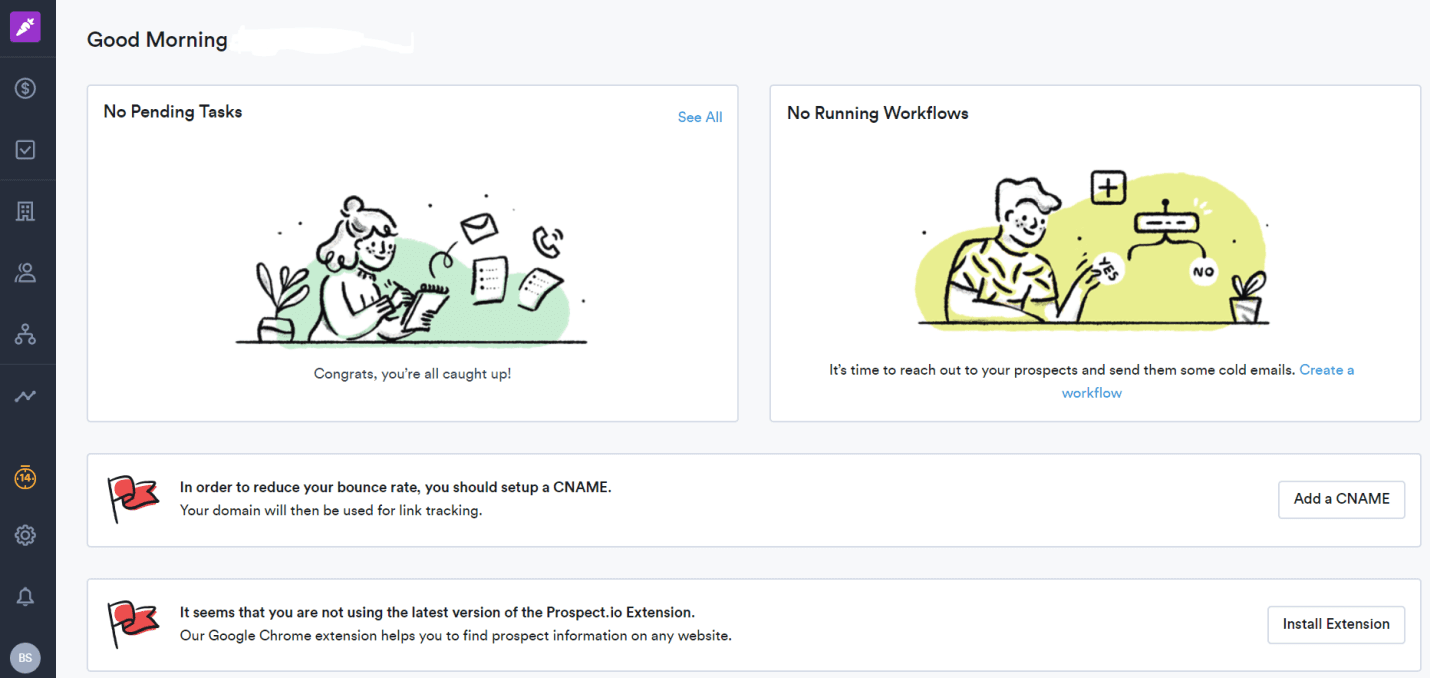Open the analytics line chart icon

(25, 397)
